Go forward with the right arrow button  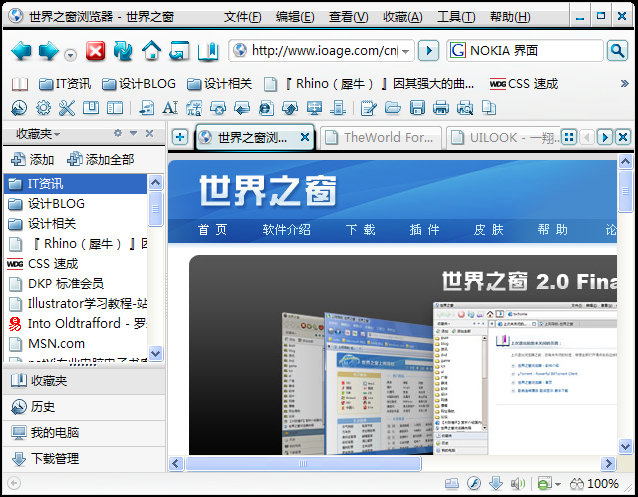48,51
